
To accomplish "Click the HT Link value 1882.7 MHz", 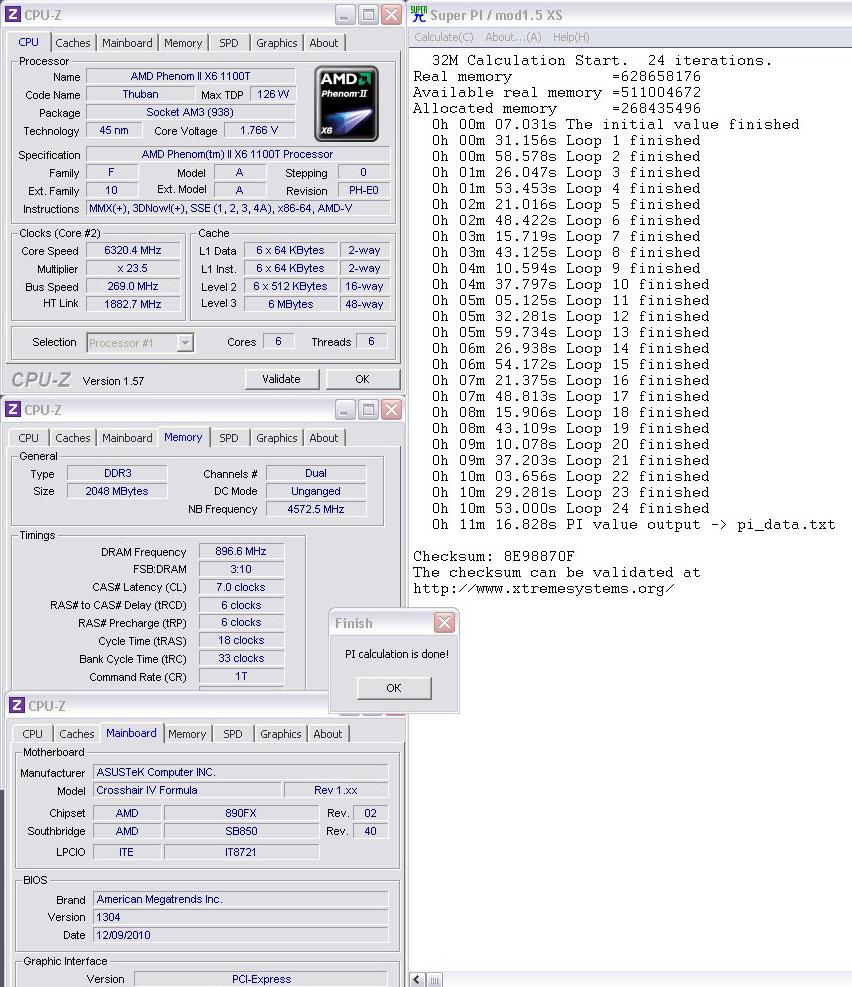I will (133, 304).
